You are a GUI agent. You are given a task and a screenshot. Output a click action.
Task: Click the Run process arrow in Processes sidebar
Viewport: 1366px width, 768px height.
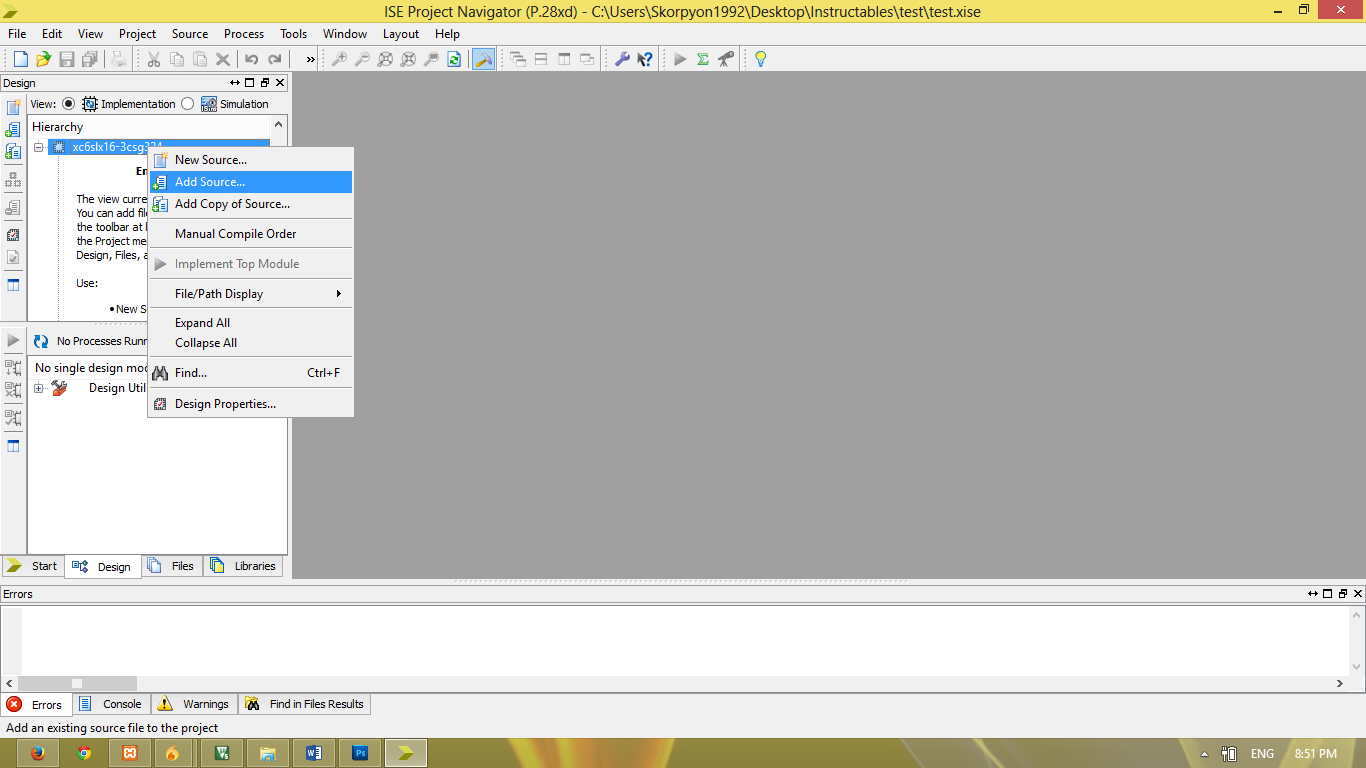tap(13, 341)
